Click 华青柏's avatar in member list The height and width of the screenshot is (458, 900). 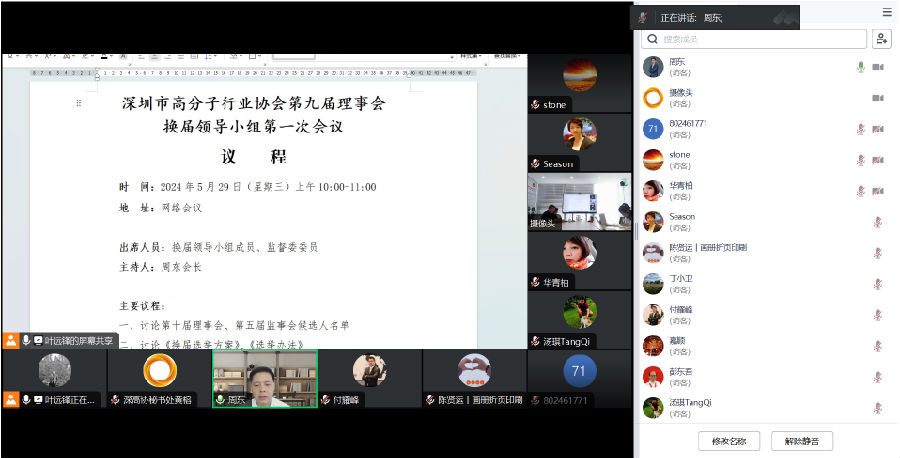pyautogui.click(x=653, y=191)
